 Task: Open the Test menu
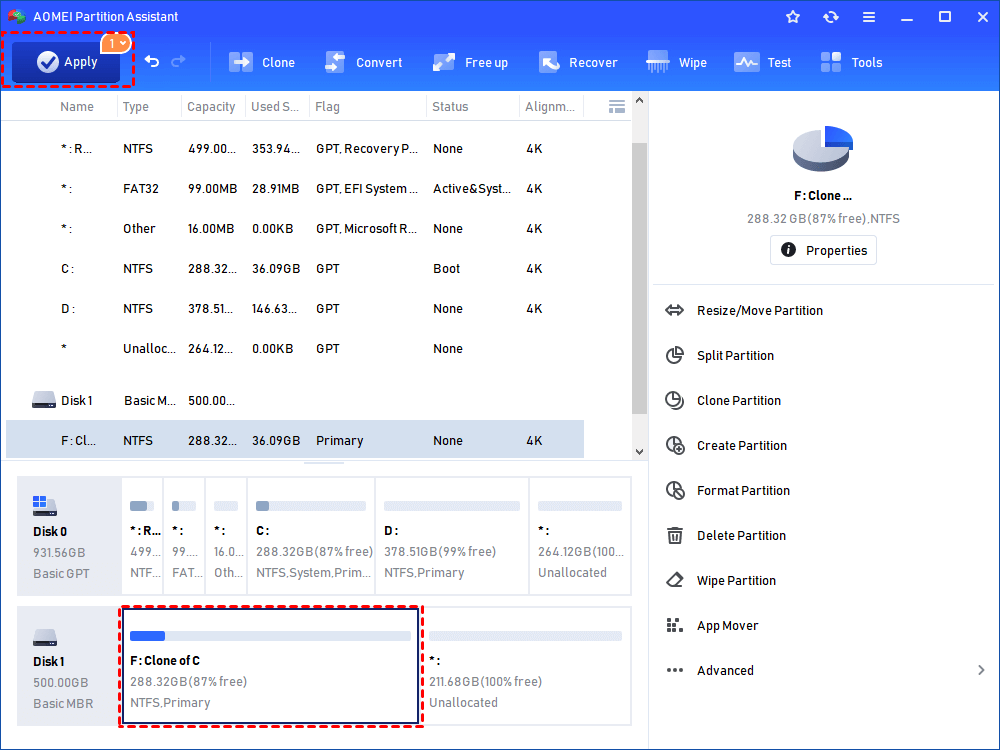[763, 62]
